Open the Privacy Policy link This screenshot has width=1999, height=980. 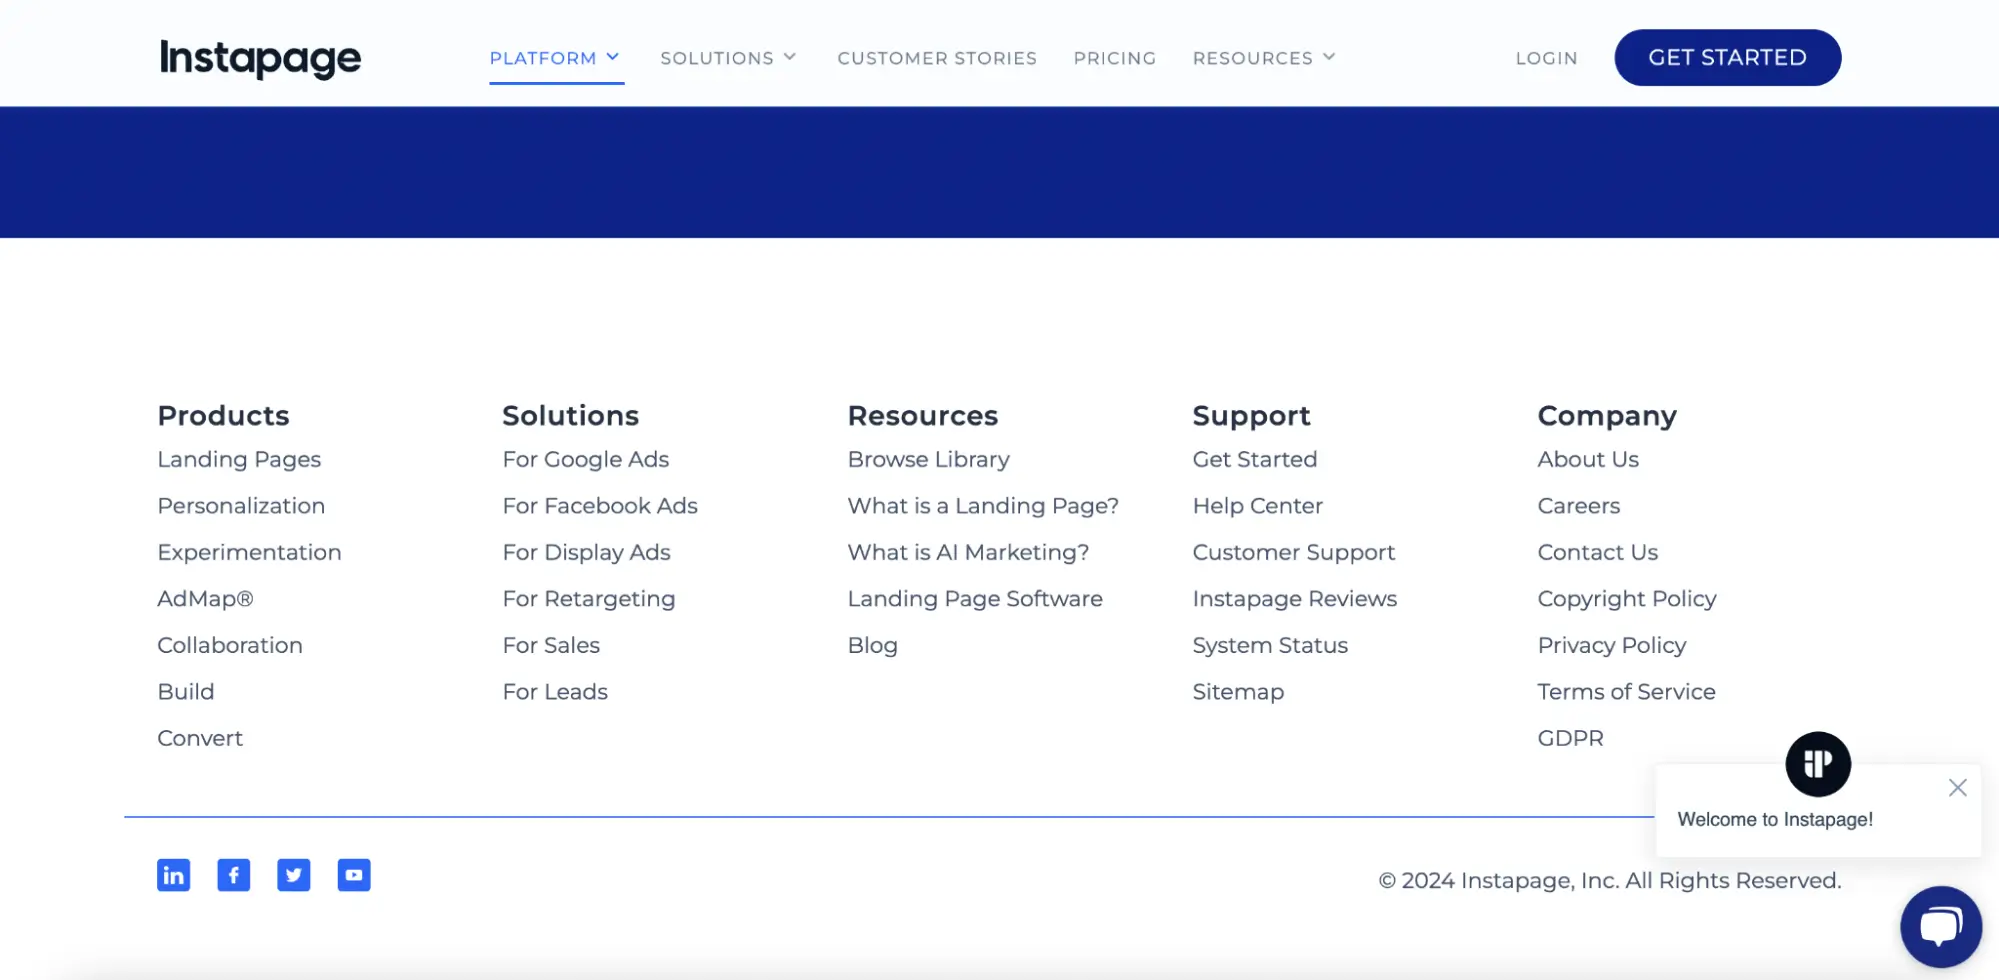pyautogui.click(x=1611, y=645)
